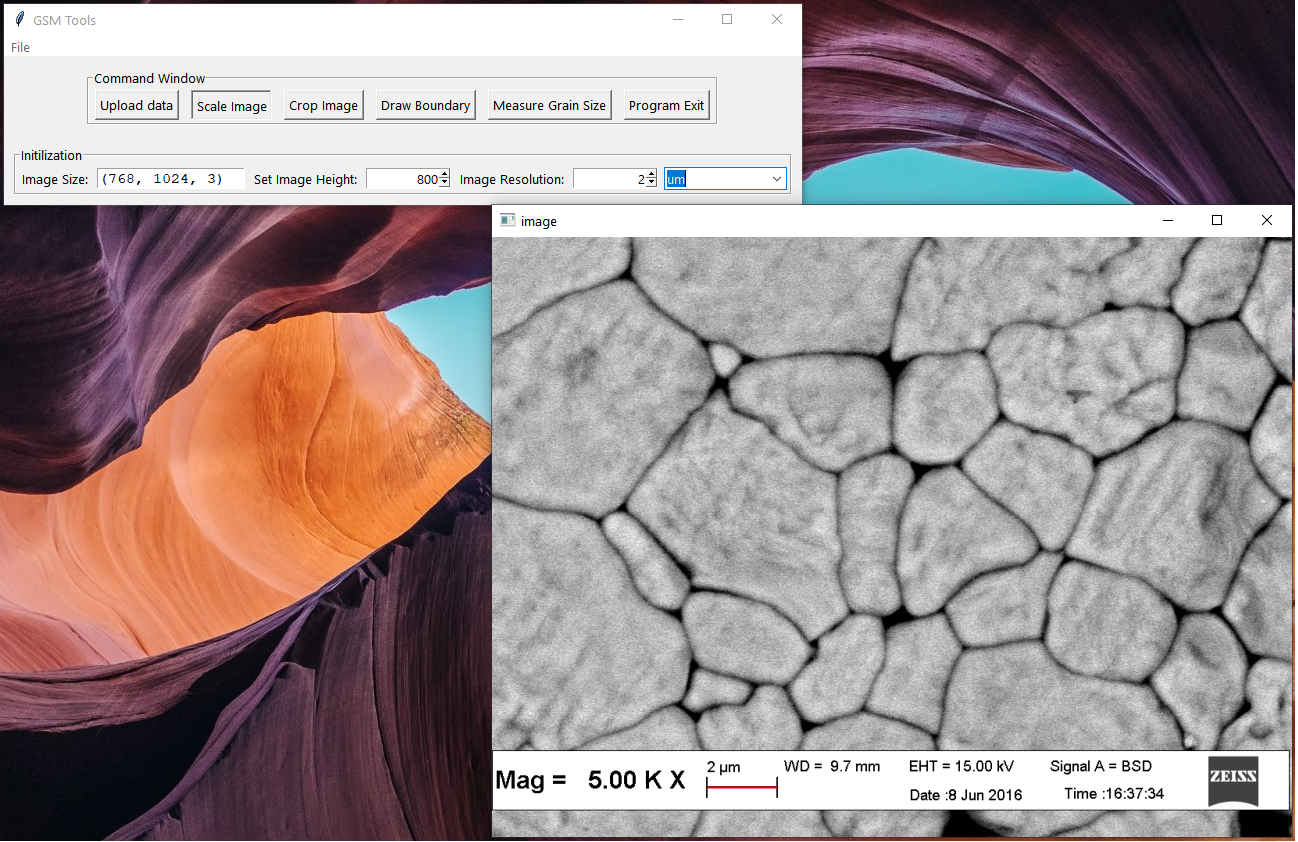Click Draw Boundary
Screen dimensions: 1298x842
click(x=425, y=104)
